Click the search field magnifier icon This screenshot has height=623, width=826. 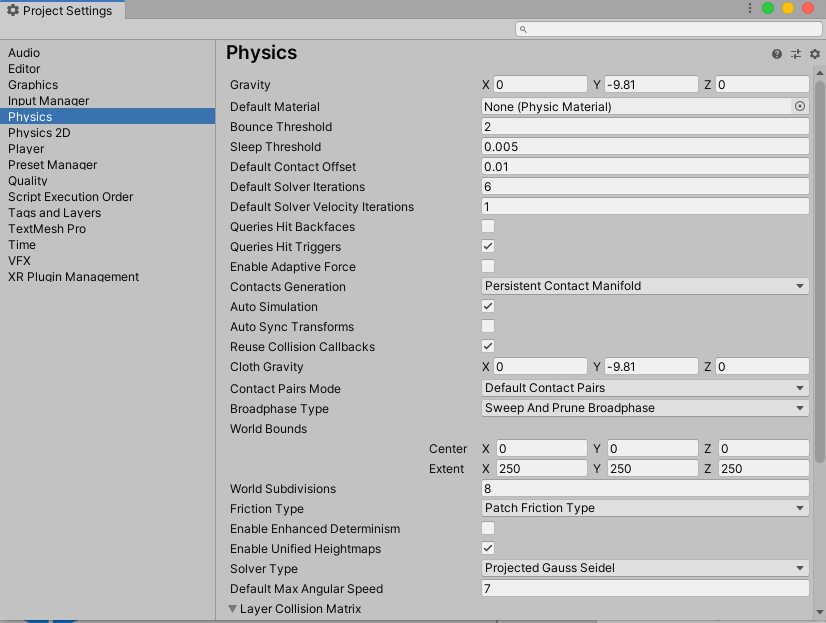(x=523, y=29)
